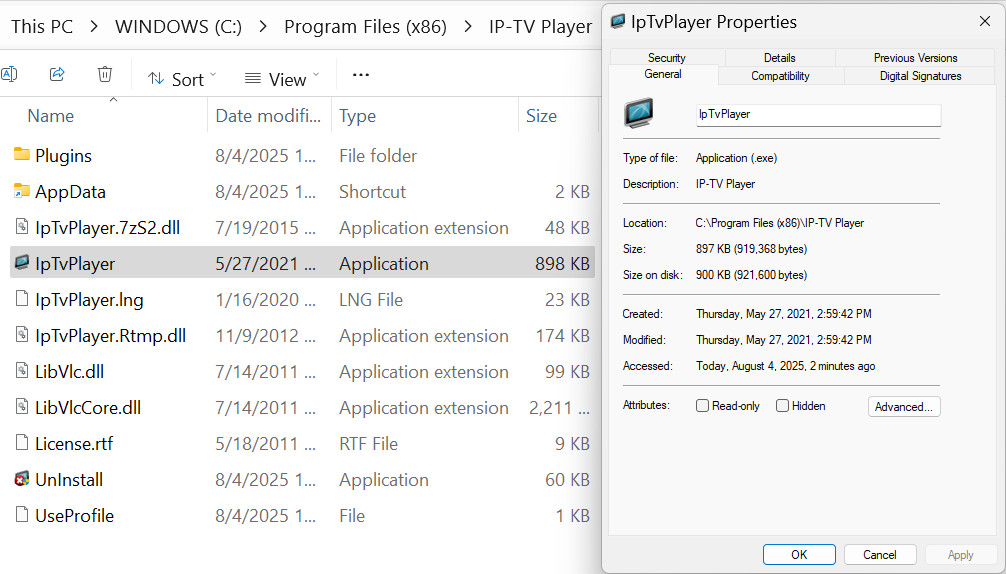Select the IpTvPlayer.7zS2.dll file icon

pos(22,226)
